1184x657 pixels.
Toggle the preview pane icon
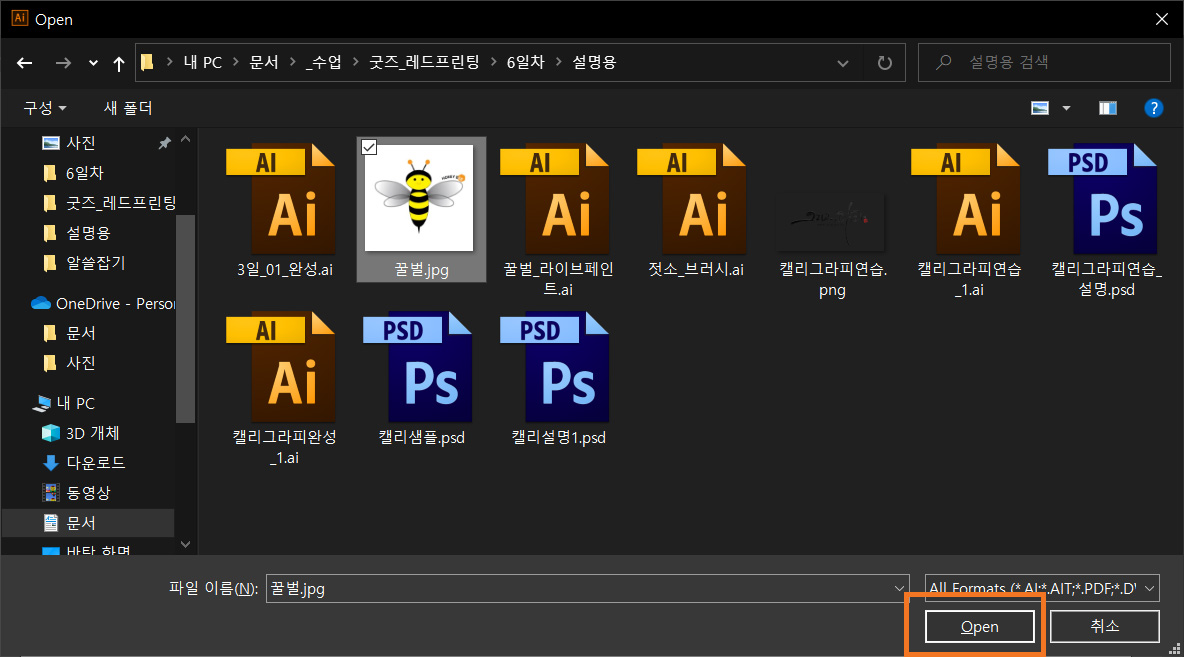click(1108, 108)
